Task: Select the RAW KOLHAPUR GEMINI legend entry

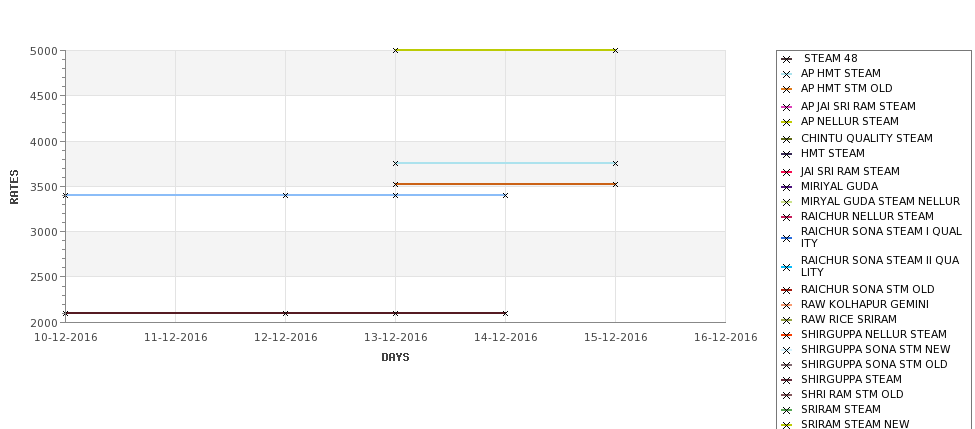Action: point(855,305)
